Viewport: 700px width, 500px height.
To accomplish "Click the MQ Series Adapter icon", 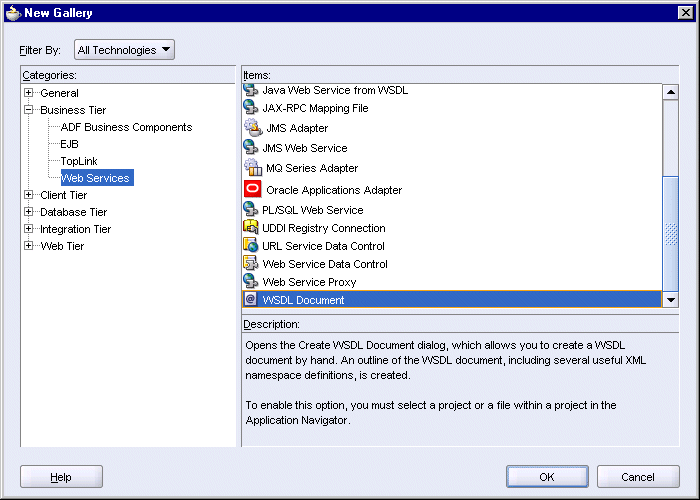I will tap(253, 167).
